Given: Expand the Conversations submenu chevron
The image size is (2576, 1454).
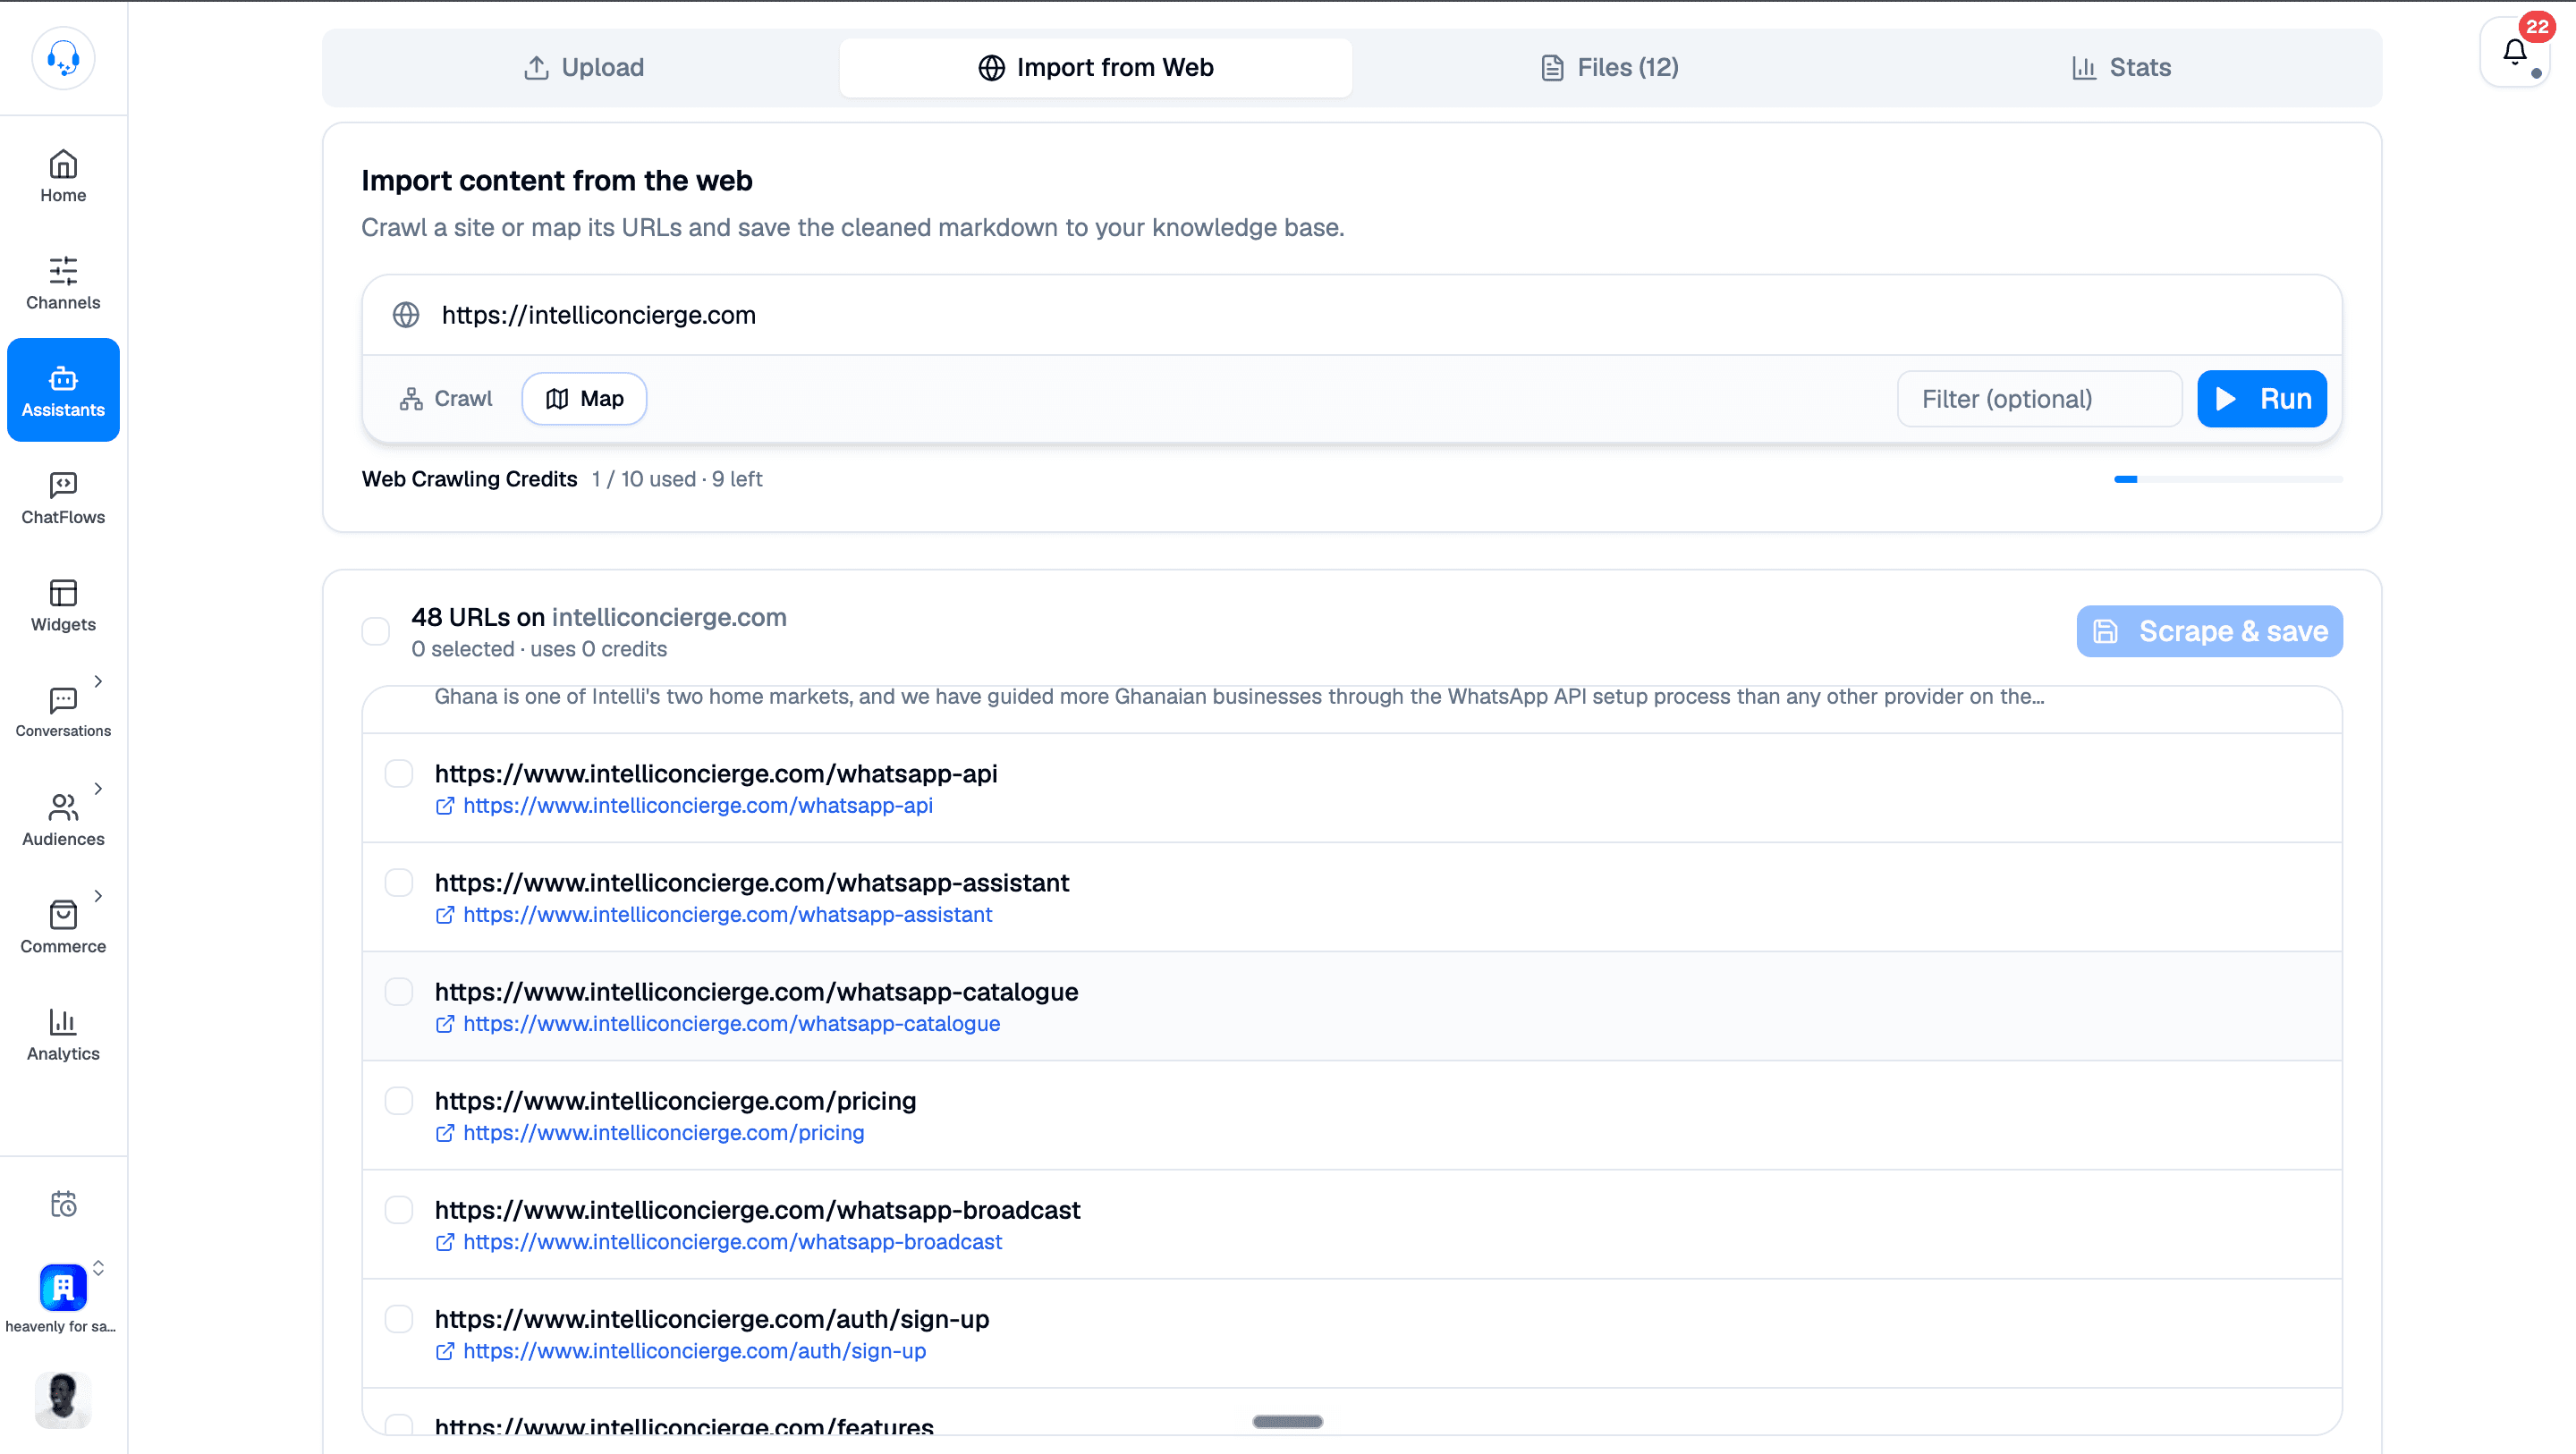Looking at the screenshot, I should 98,681.
